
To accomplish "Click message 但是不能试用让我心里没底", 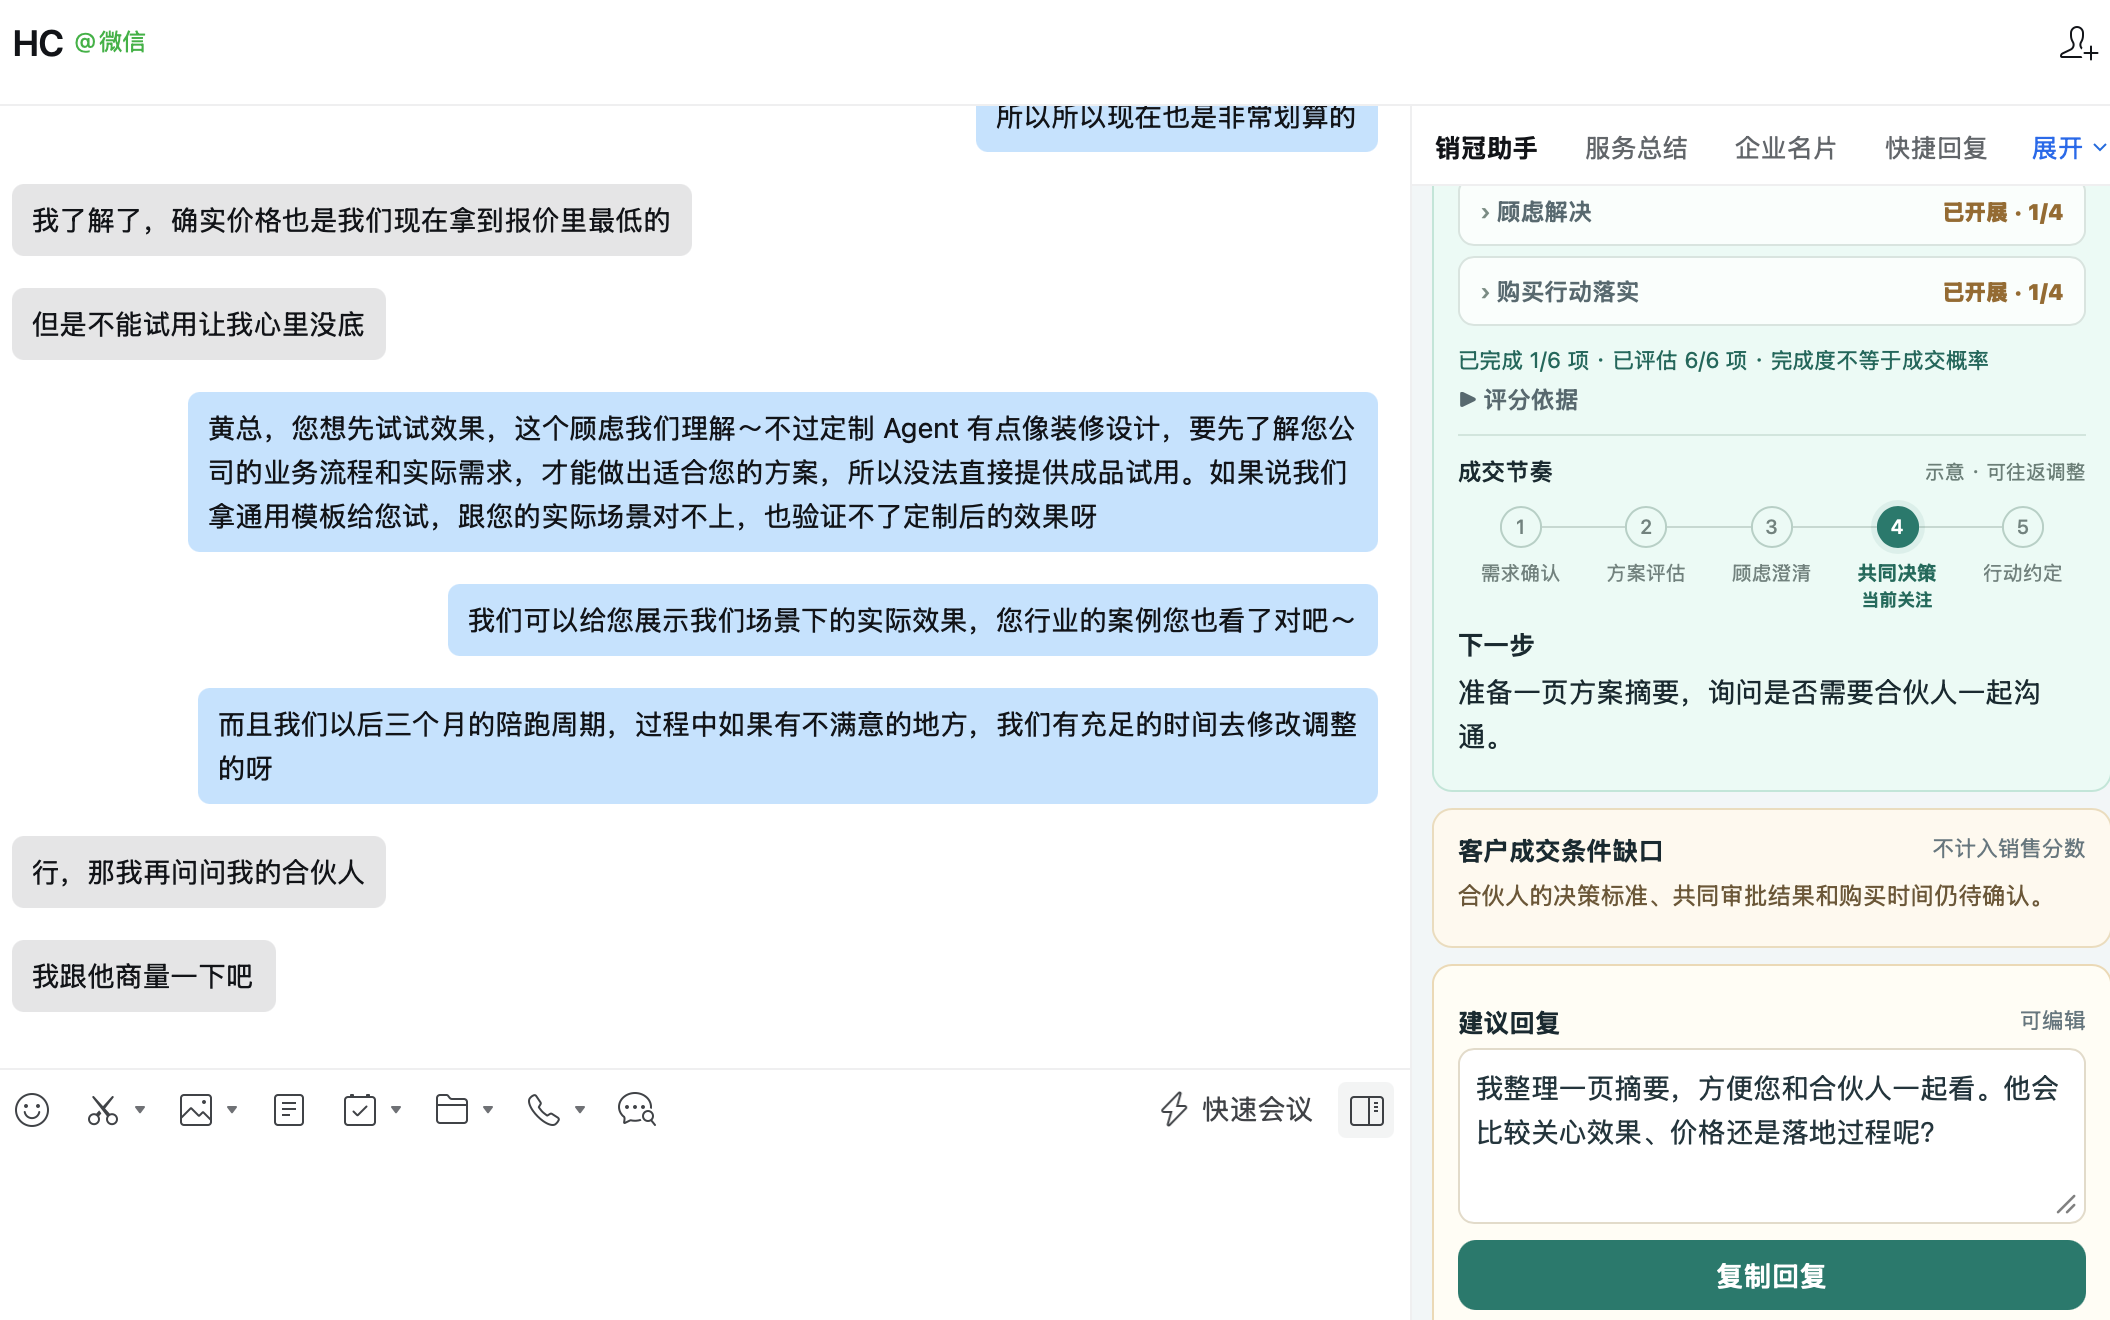I will [198, 324].
